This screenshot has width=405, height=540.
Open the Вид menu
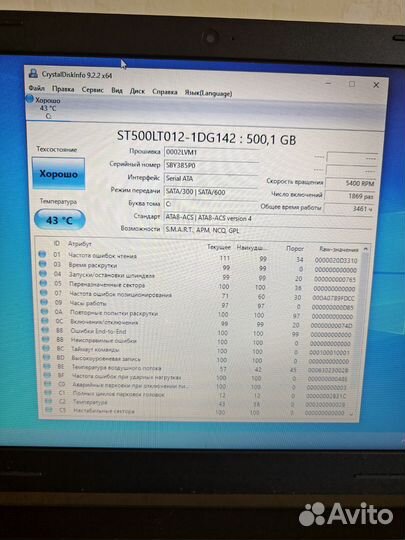pos(117,90)
